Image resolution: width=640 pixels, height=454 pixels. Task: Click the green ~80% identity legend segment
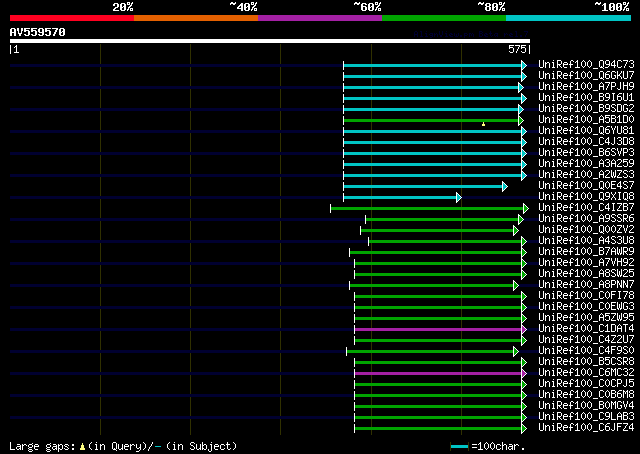(444, 18)
